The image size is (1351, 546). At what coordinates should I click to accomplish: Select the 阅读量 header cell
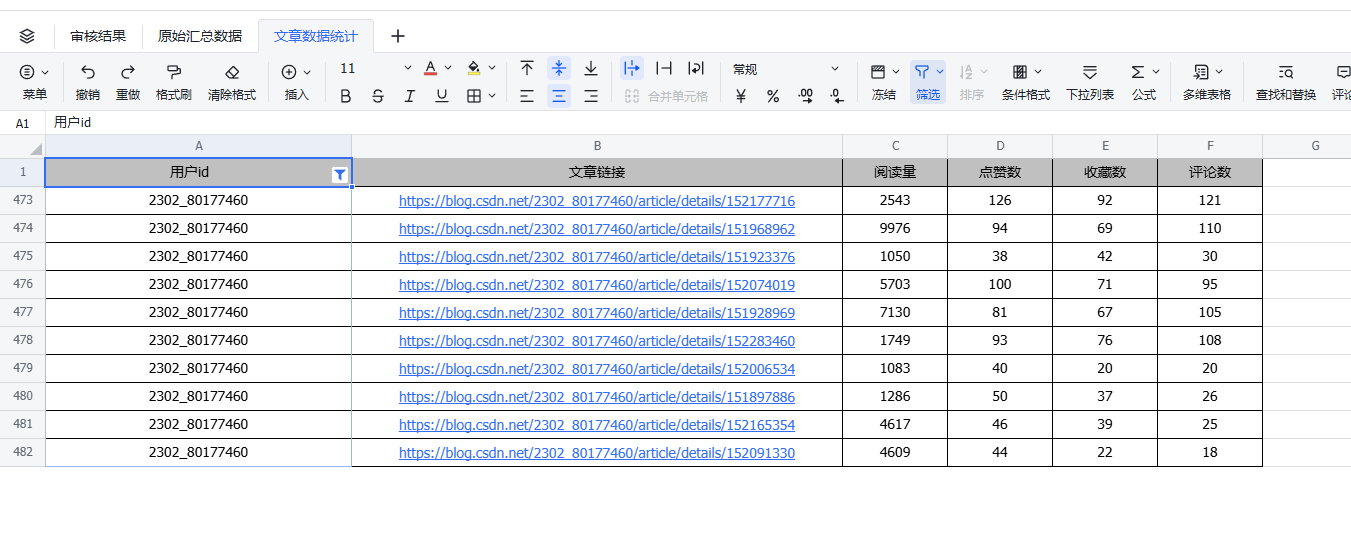click(895, 172)
